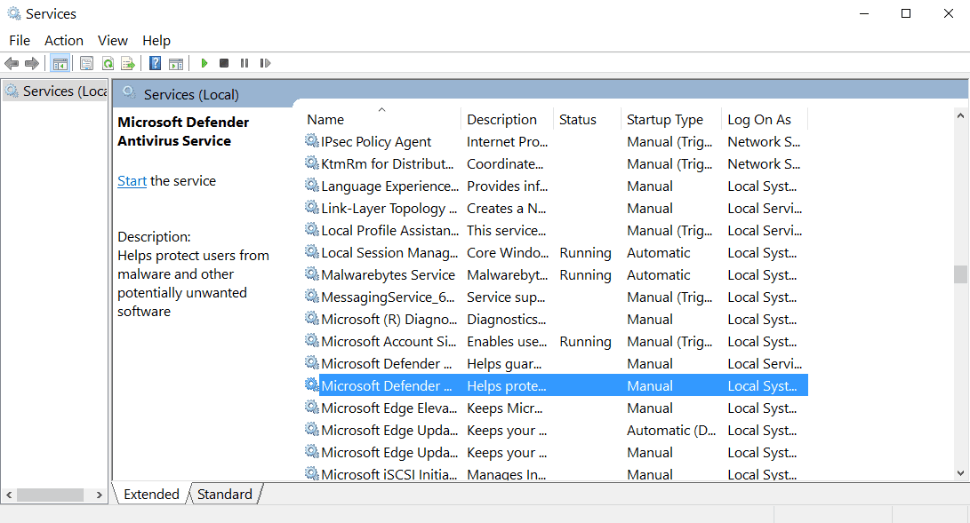Click the gear icon beside Malwarebytes Service
This screenshot has height=523, width=970.
coord(312,275)
